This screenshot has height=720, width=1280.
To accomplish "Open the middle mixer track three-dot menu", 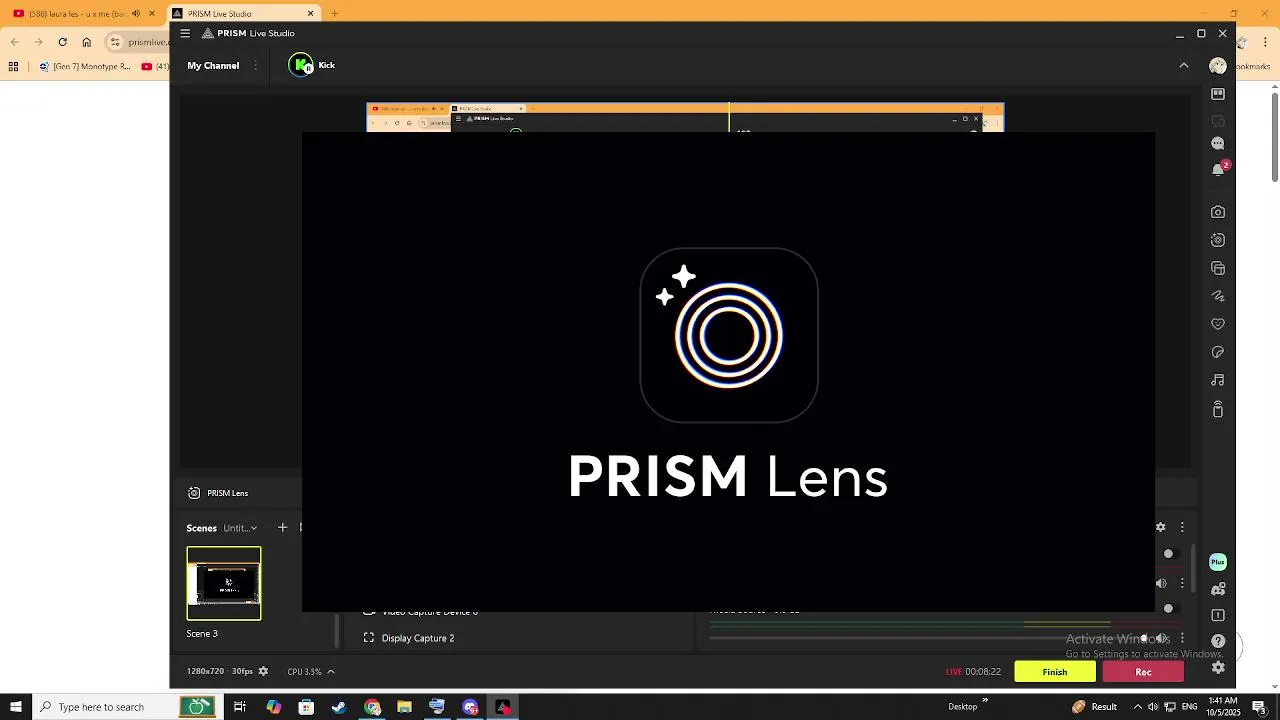I will tap(1182, 583).
